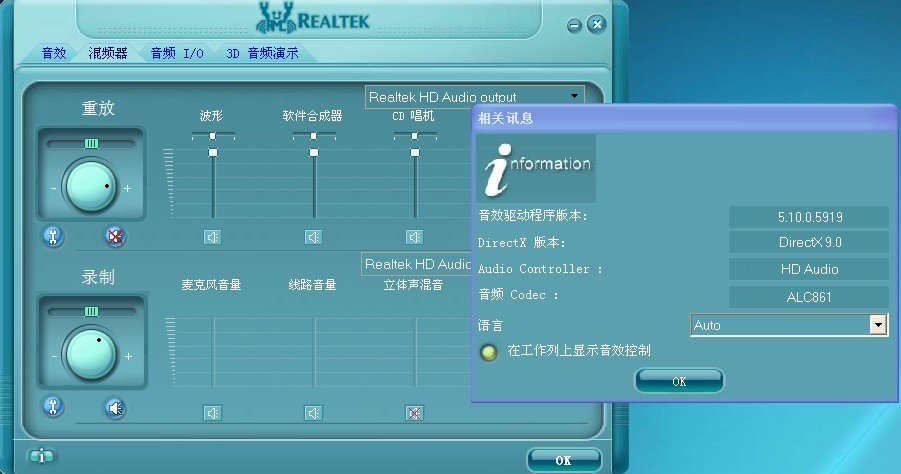The image size is (901, 474).
Task: Click the Realtek crab logo
Action: tap(276, 18)
